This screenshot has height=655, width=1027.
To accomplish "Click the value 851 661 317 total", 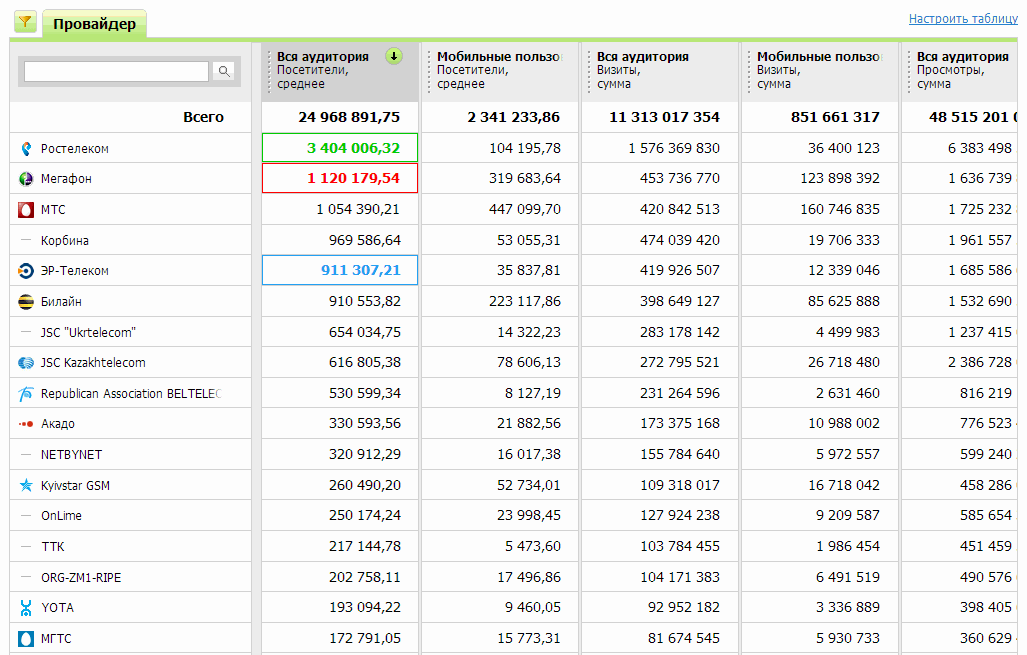I will click(835, 117).
